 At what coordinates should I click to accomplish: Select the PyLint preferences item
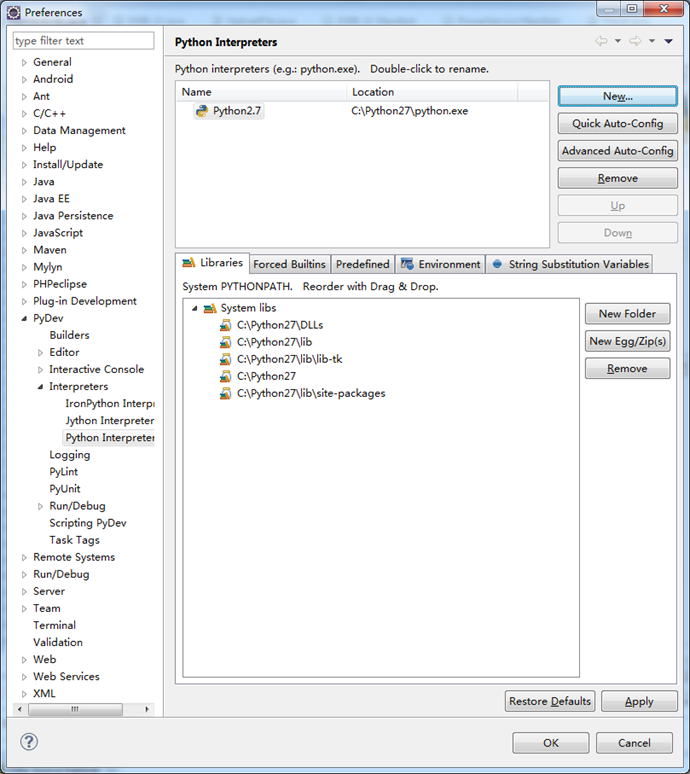[64, 472]
